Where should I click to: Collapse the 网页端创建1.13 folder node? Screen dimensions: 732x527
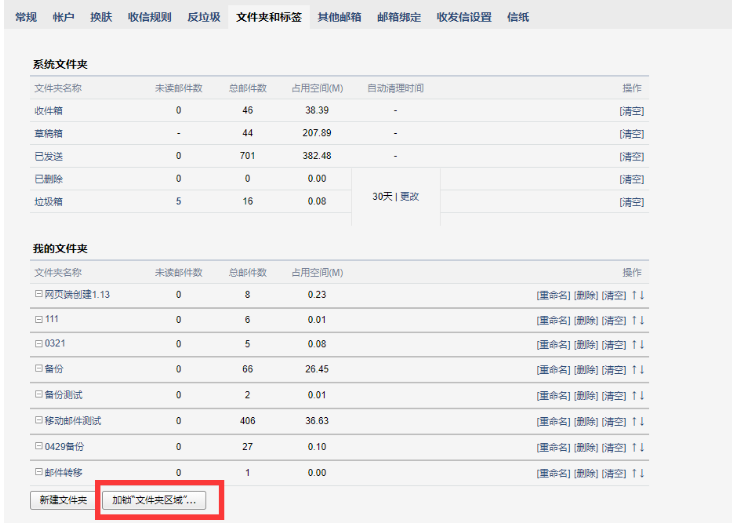39,294
